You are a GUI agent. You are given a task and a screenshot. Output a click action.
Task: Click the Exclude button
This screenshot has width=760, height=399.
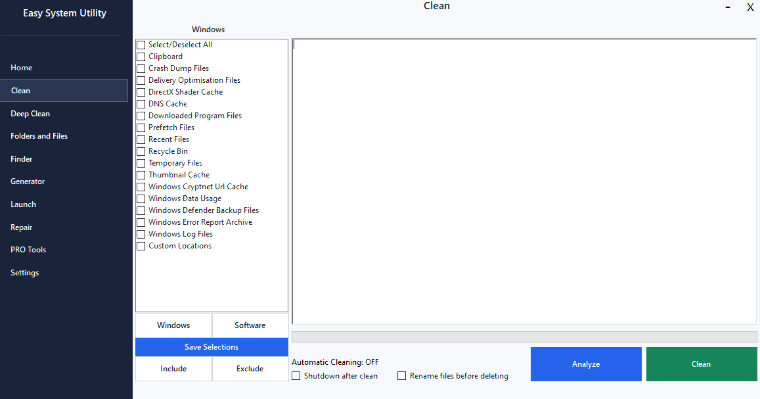tap(250, 368)
